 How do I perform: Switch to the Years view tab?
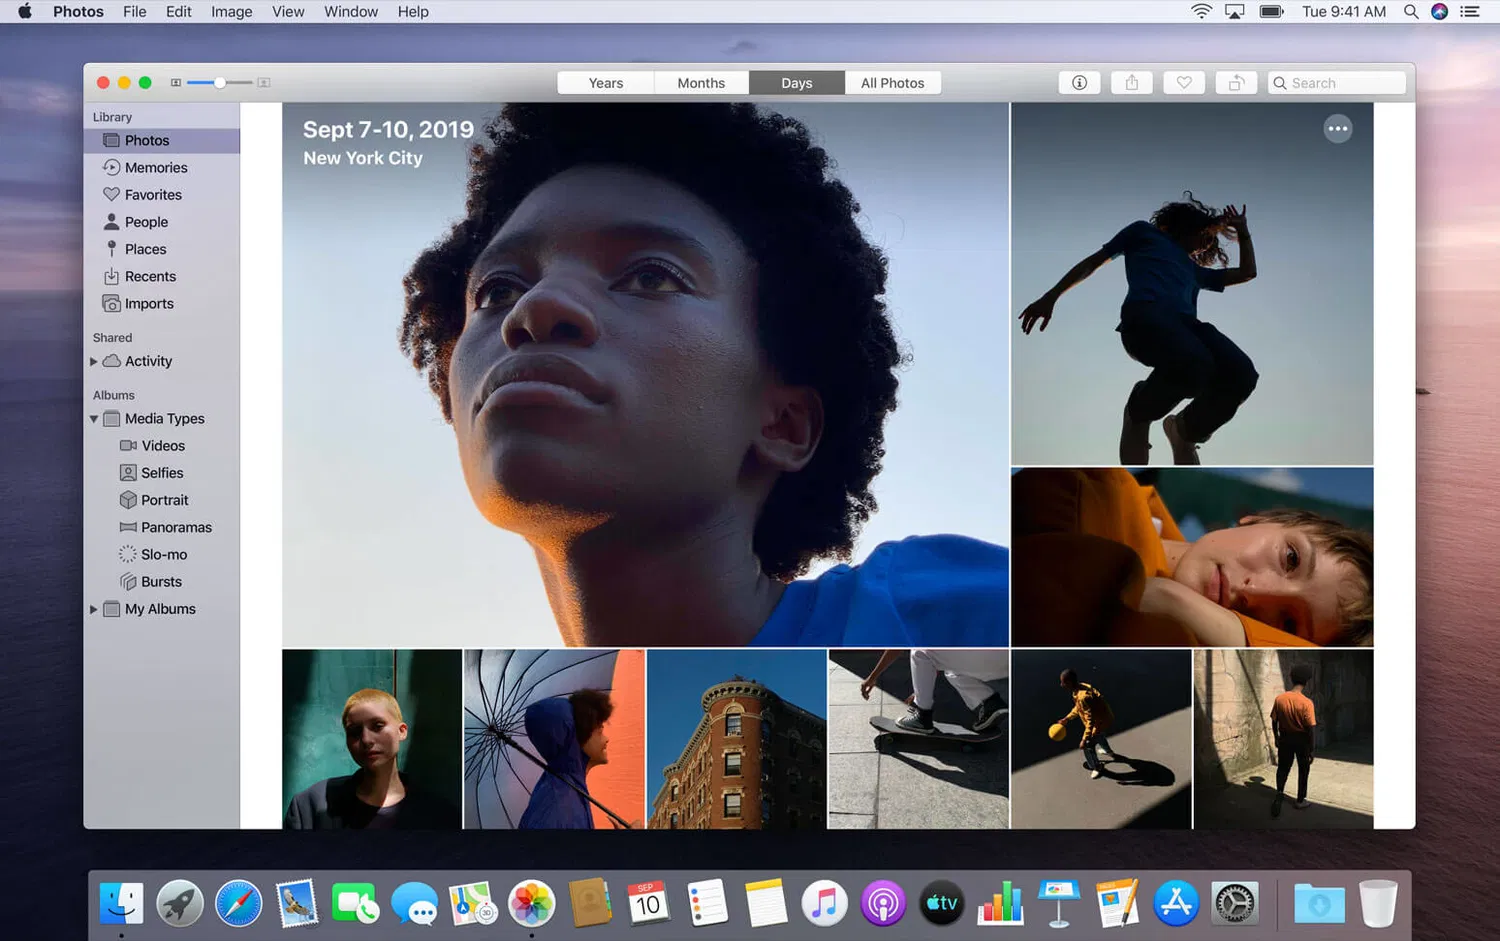[x=606, y=83]
